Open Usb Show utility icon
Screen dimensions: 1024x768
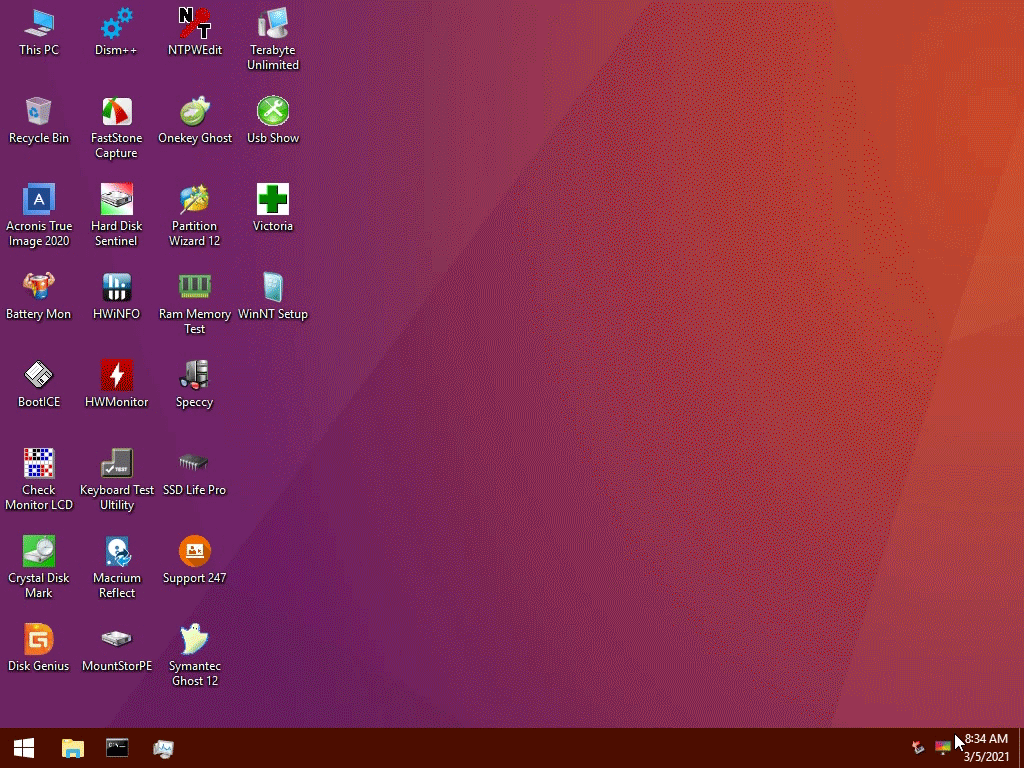[273, 120]
